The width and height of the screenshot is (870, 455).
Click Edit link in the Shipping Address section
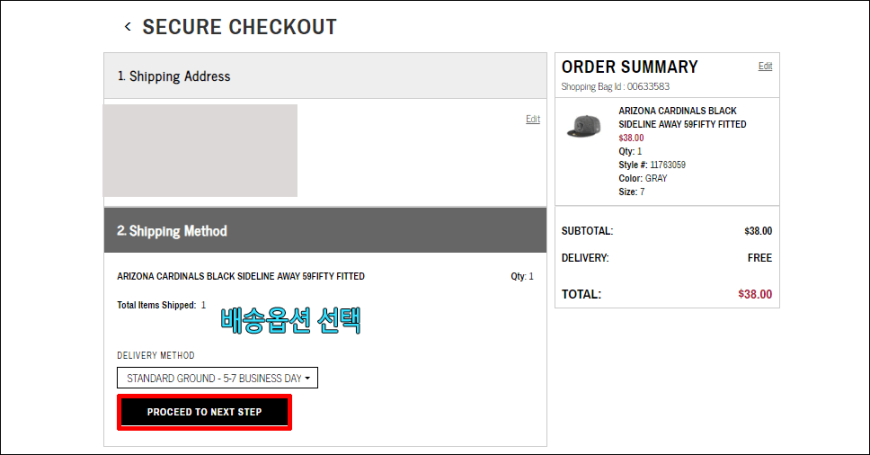pyautogui.click(x=533, y=119)
